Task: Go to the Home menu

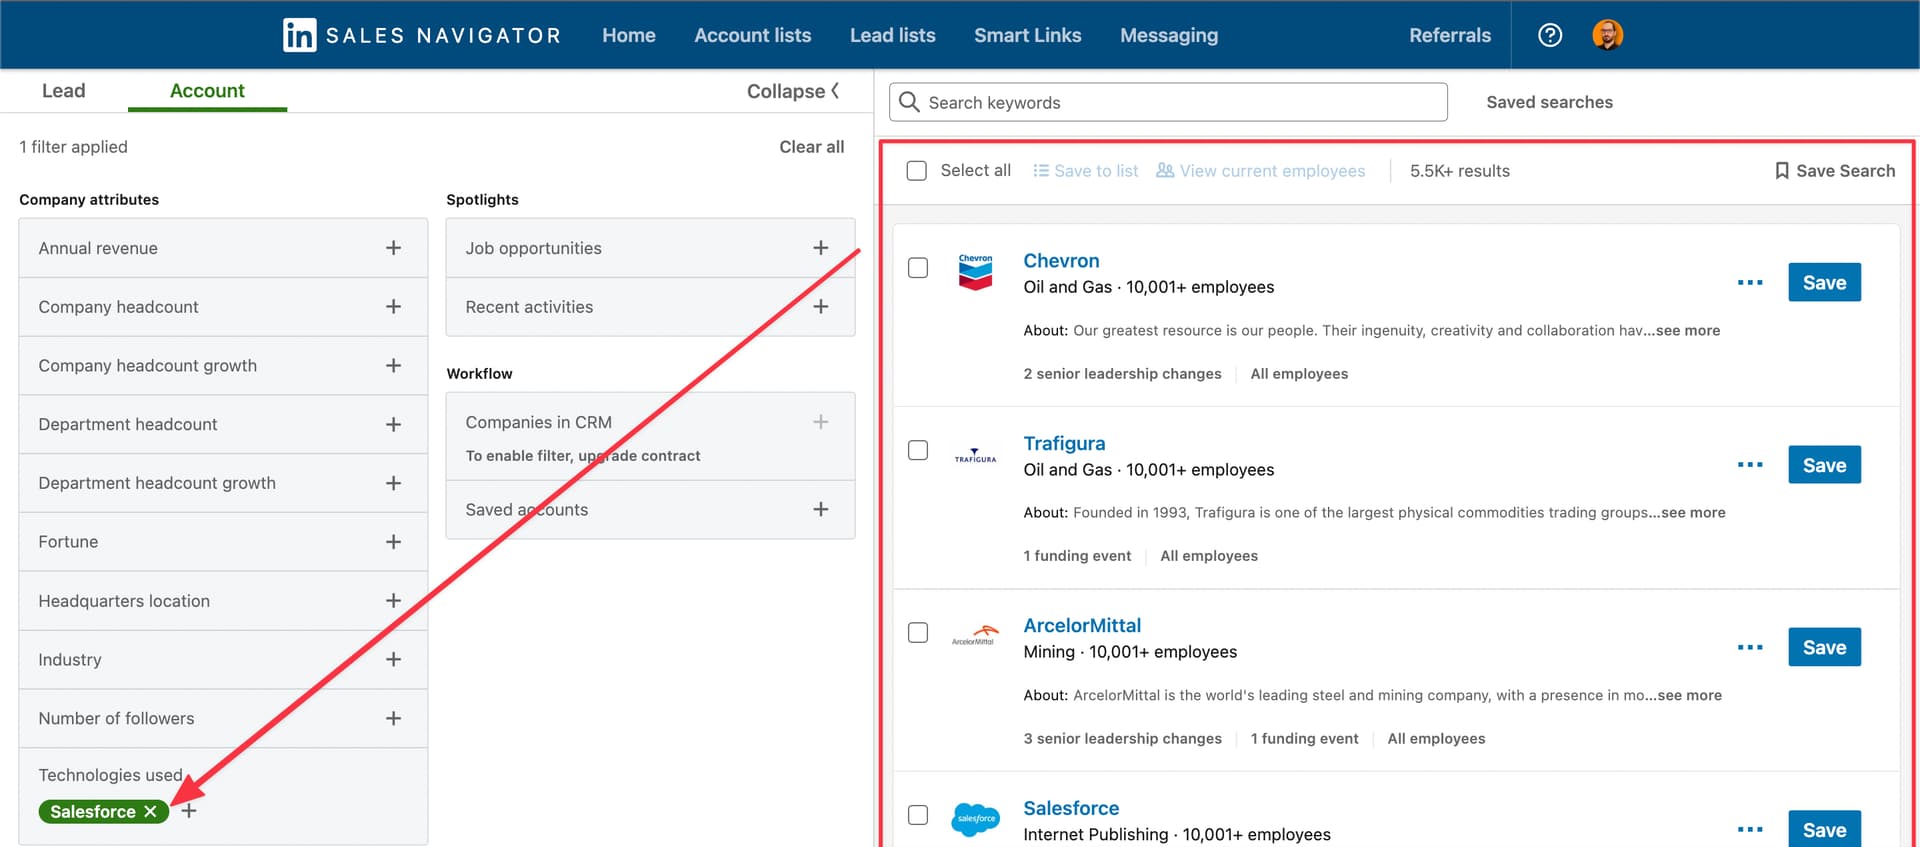Action: click(629, 35)
